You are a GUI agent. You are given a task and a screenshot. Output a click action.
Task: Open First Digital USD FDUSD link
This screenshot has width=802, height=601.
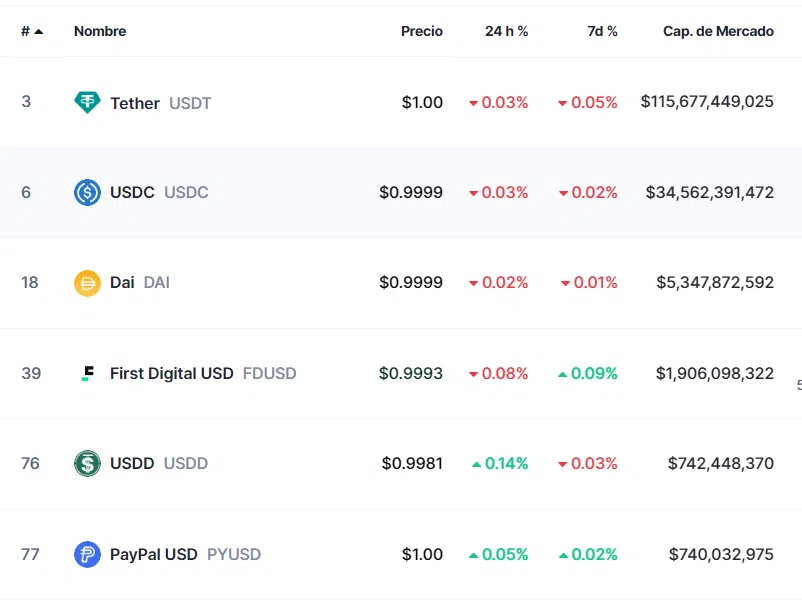pyautogui.click(x=203, y=373)
